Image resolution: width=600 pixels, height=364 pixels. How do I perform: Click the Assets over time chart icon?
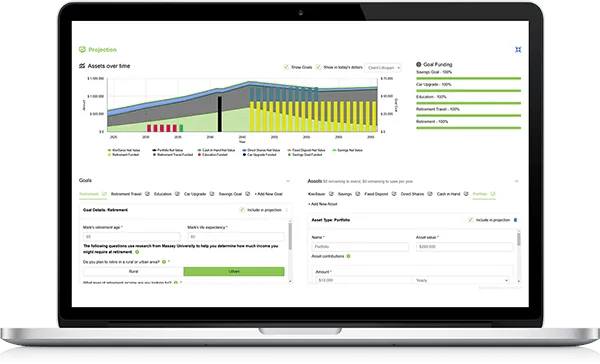pyautogui.click(x=82, y=66)
